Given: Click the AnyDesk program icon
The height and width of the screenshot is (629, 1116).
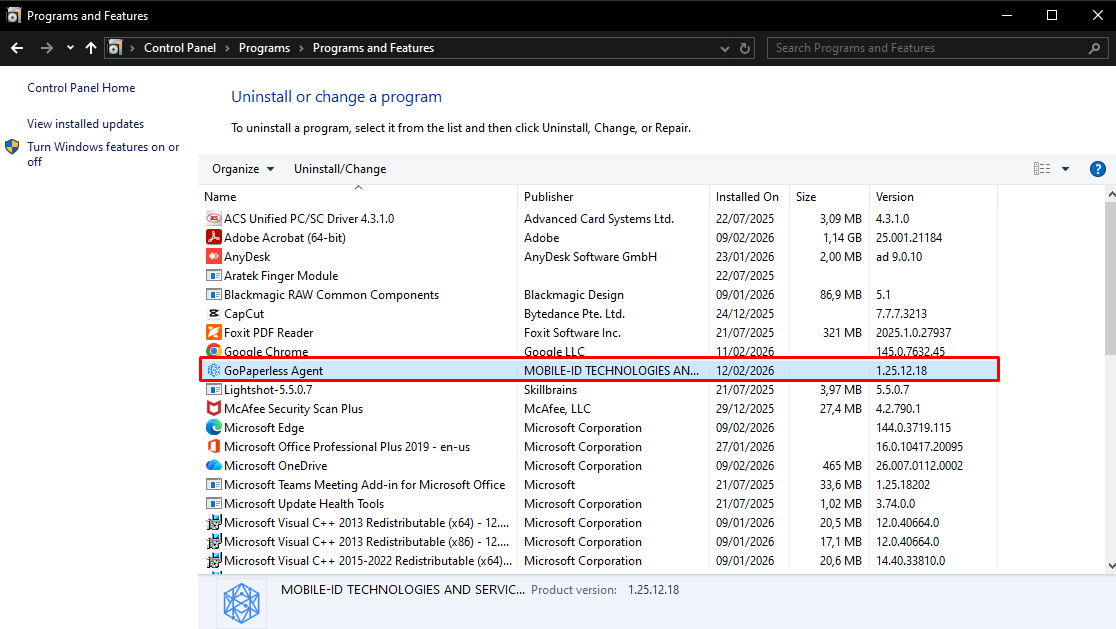Looking at the screenshot, I should tap(214, 256).
